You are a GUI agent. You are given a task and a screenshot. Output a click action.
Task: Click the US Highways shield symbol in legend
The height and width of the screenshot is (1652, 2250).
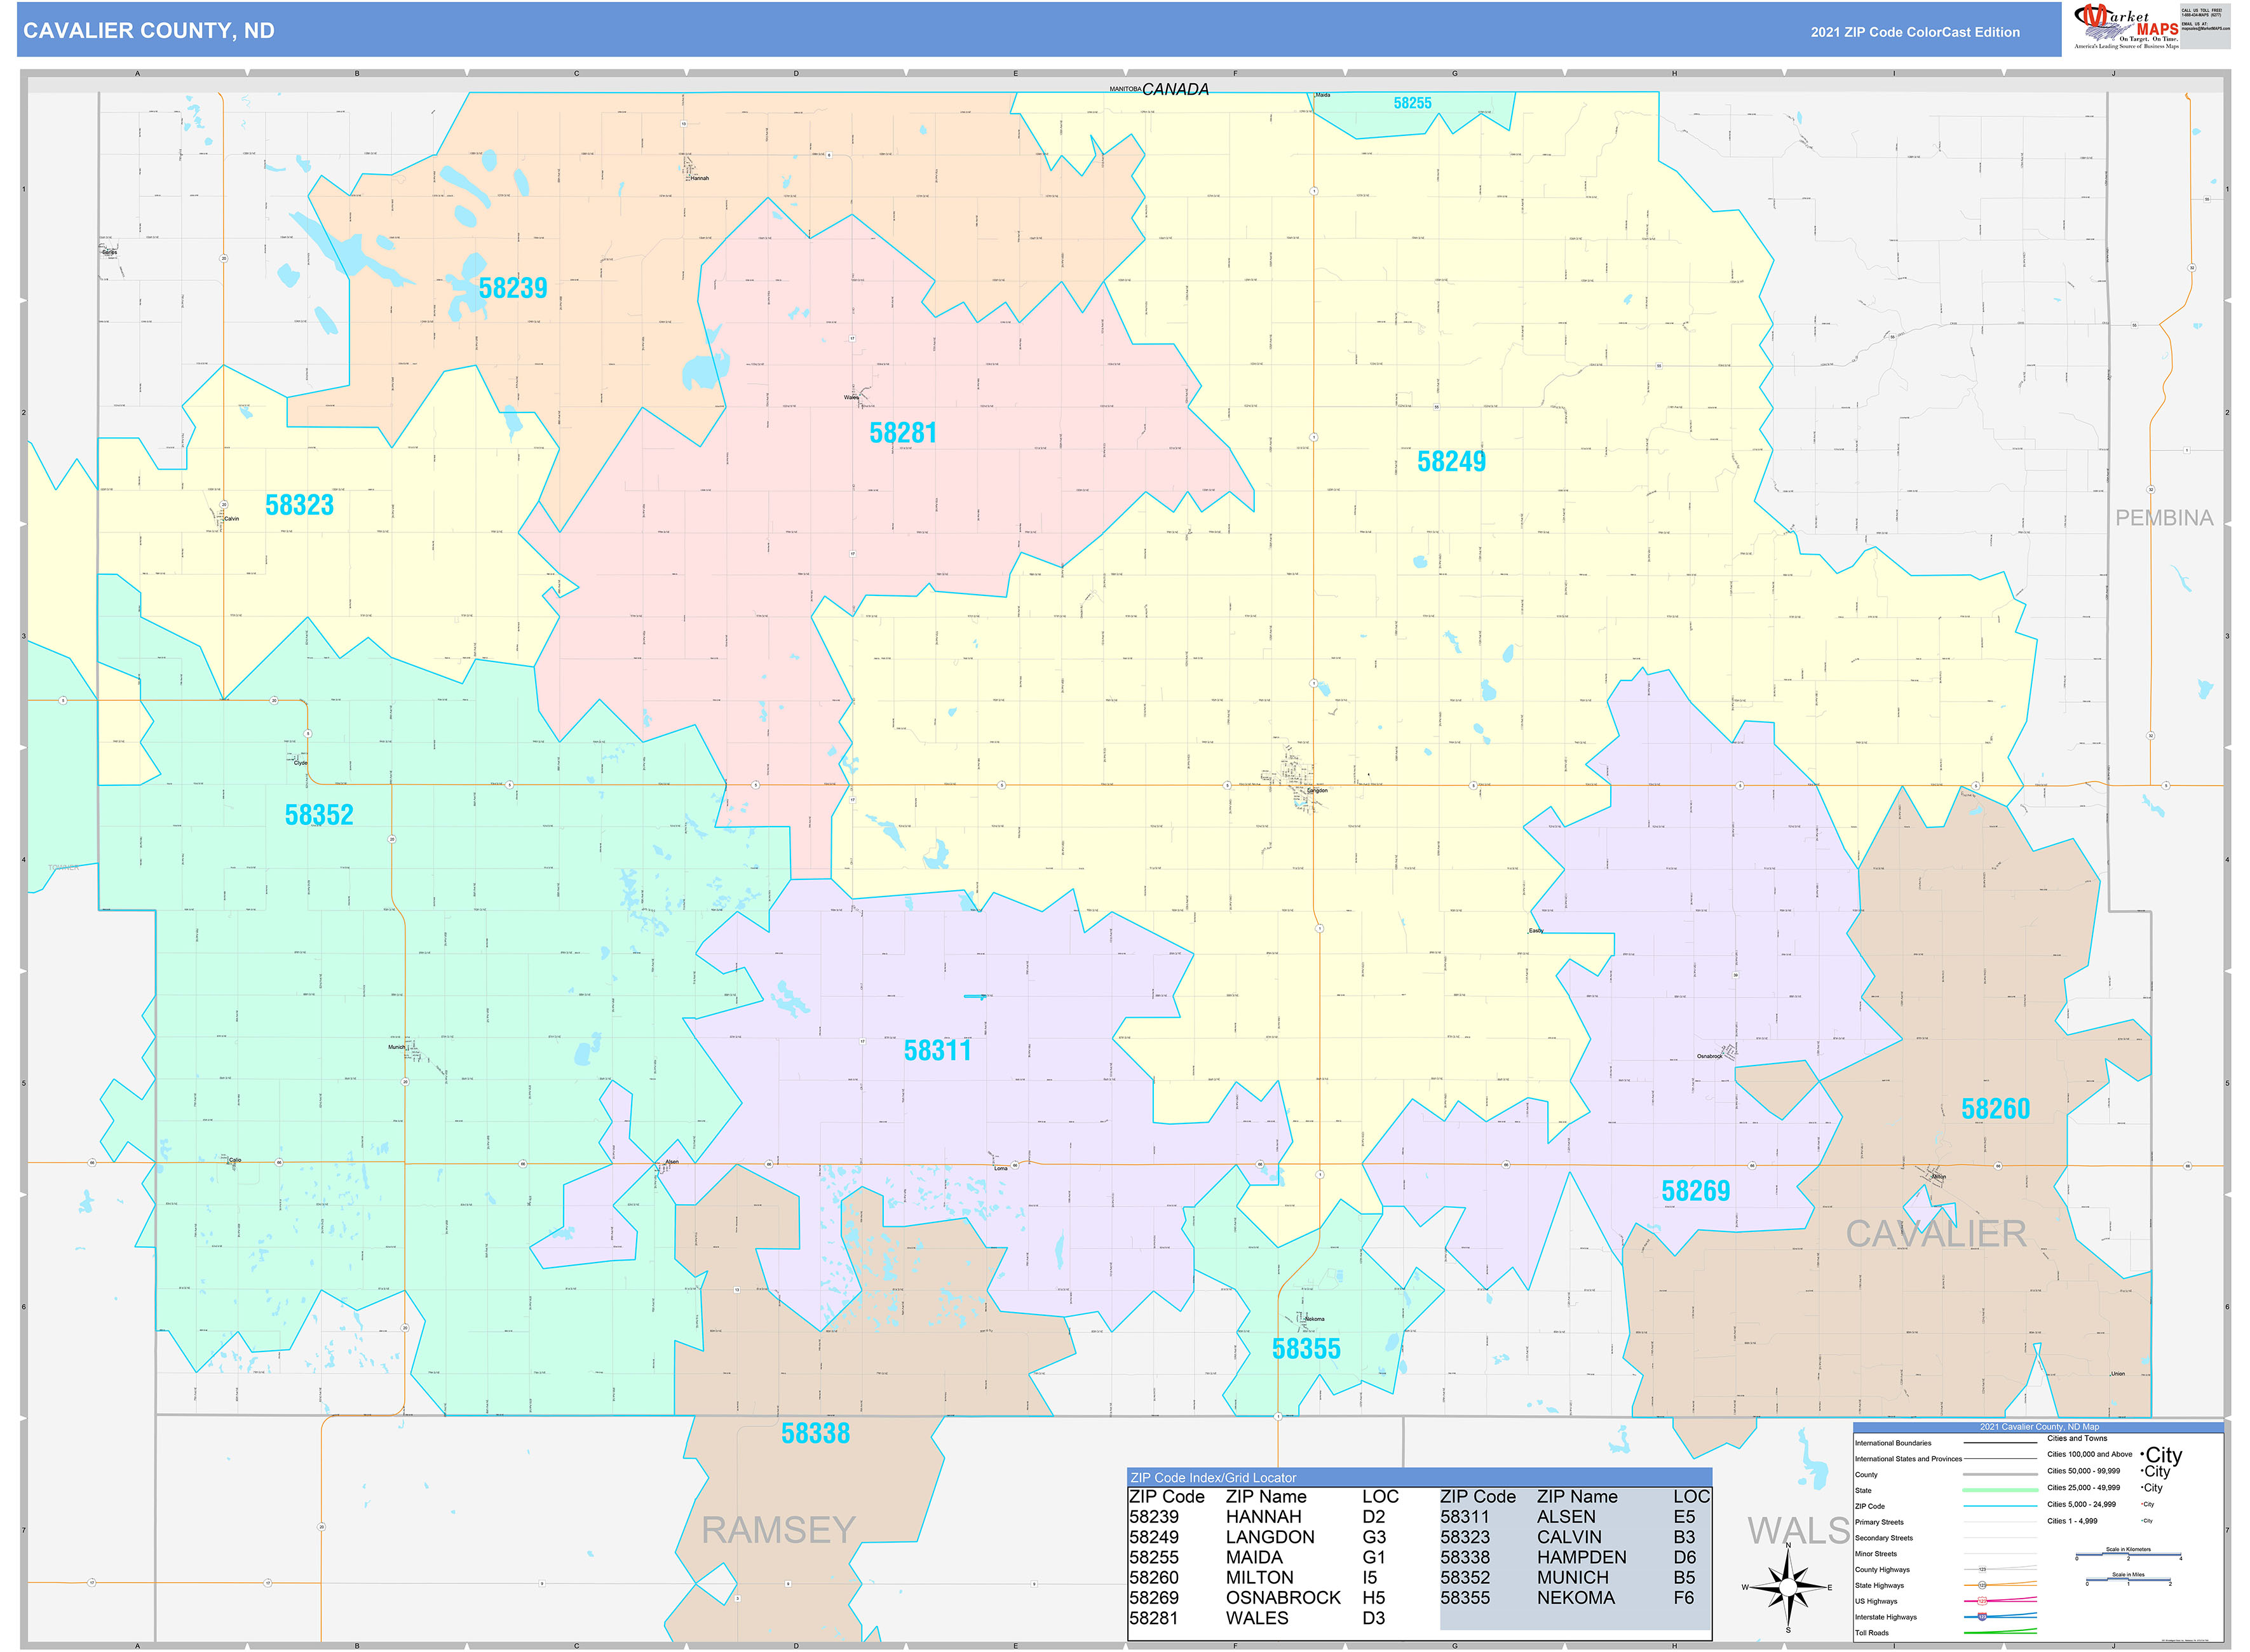(x=1983, y=1602)
